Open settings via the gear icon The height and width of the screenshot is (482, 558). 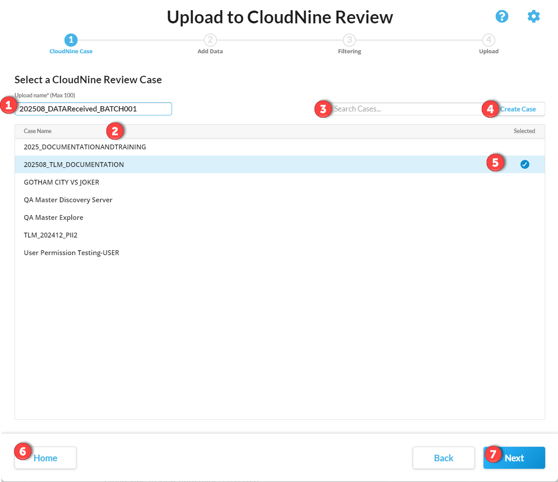(533, 16)
